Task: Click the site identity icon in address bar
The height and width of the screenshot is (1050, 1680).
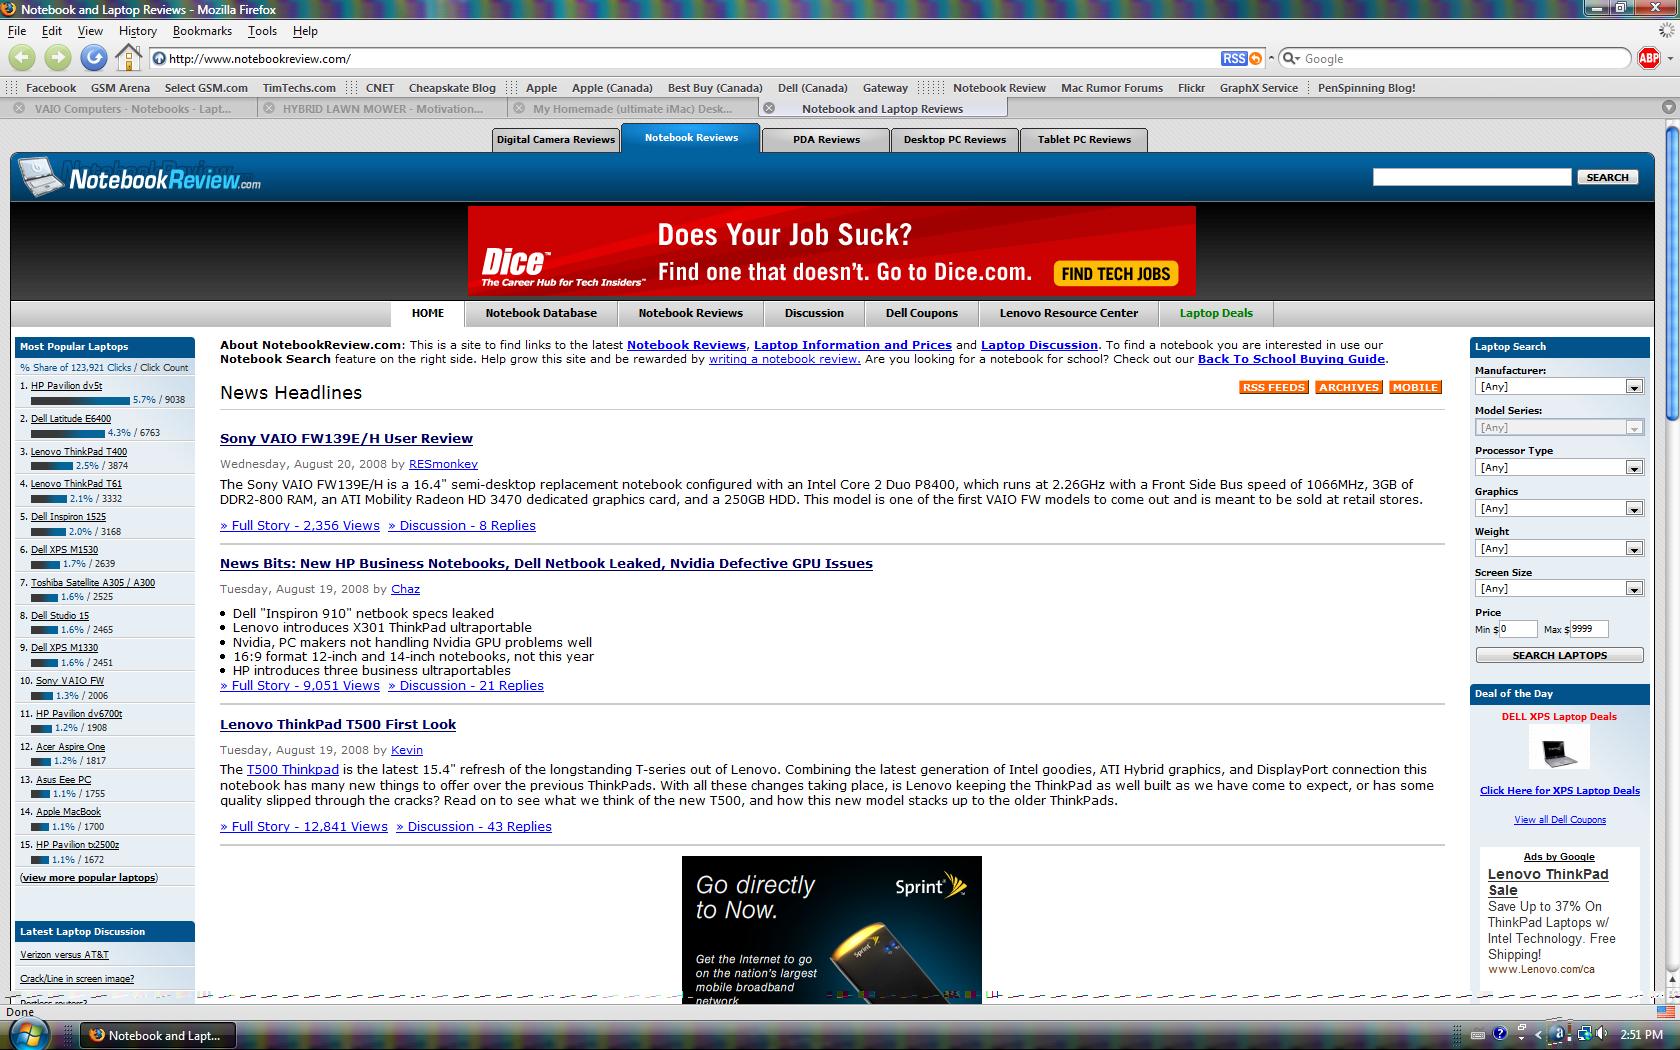Action: pos(159,58)
